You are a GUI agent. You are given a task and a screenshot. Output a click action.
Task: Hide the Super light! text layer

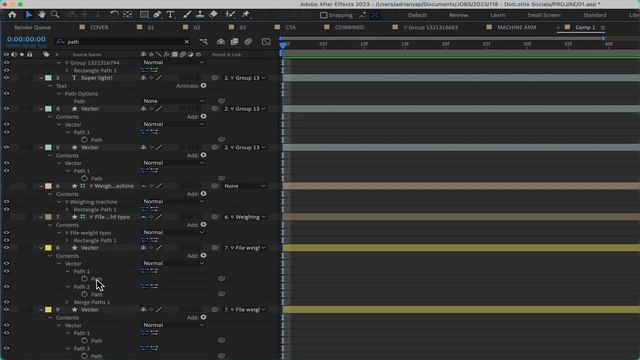(6, 78)
